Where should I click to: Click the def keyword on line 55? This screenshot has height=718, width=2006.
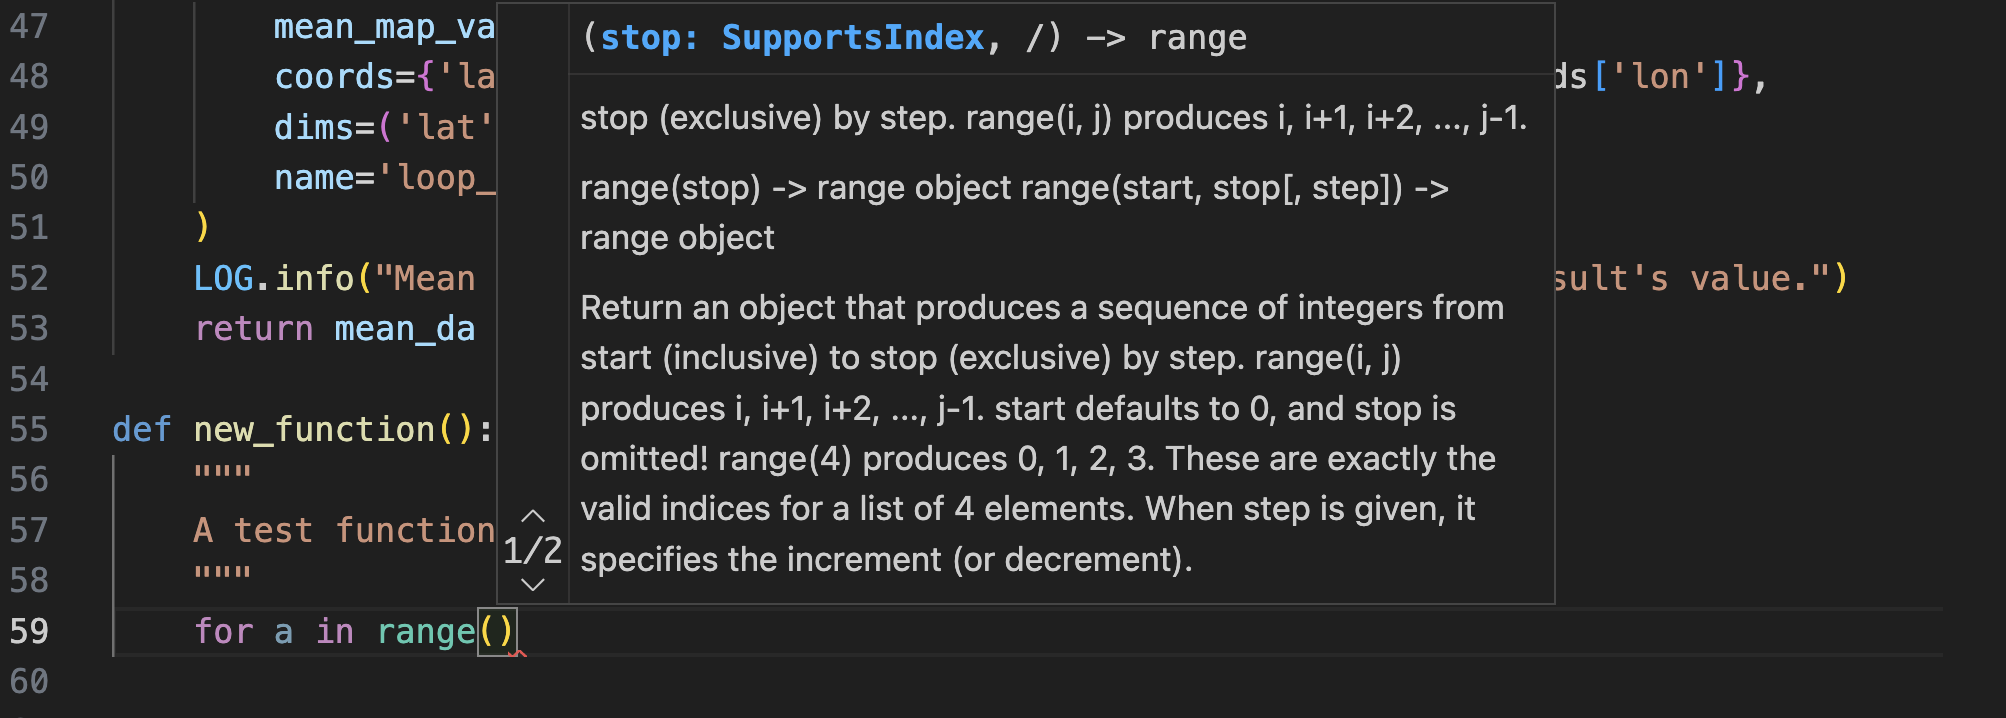[141, 429]
